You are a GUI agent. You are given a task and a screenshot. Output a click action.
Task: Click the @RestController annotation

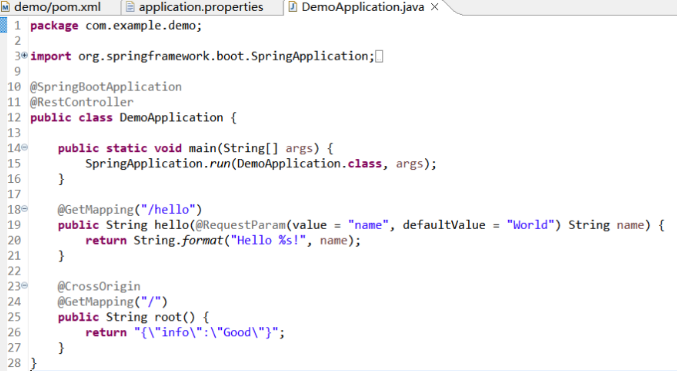pos(82,102)
